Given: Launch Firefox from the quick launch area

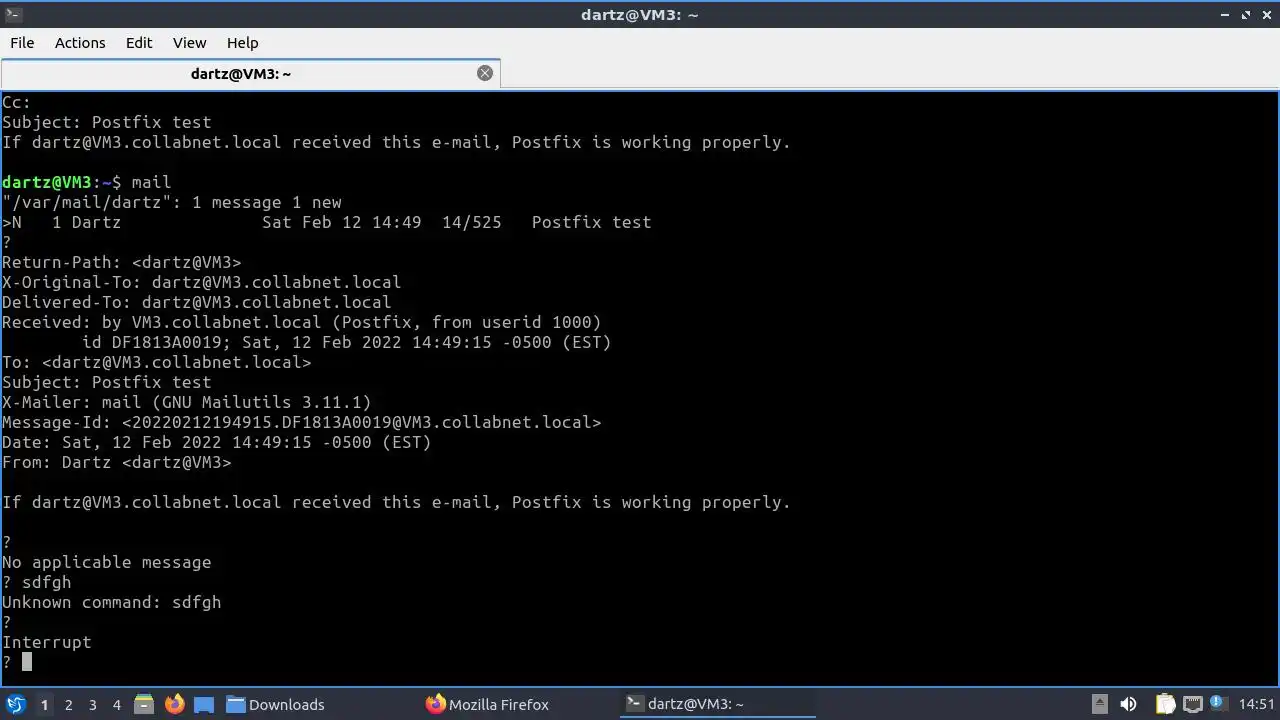Looking at the screenshot, I should (x=174, y=704).
